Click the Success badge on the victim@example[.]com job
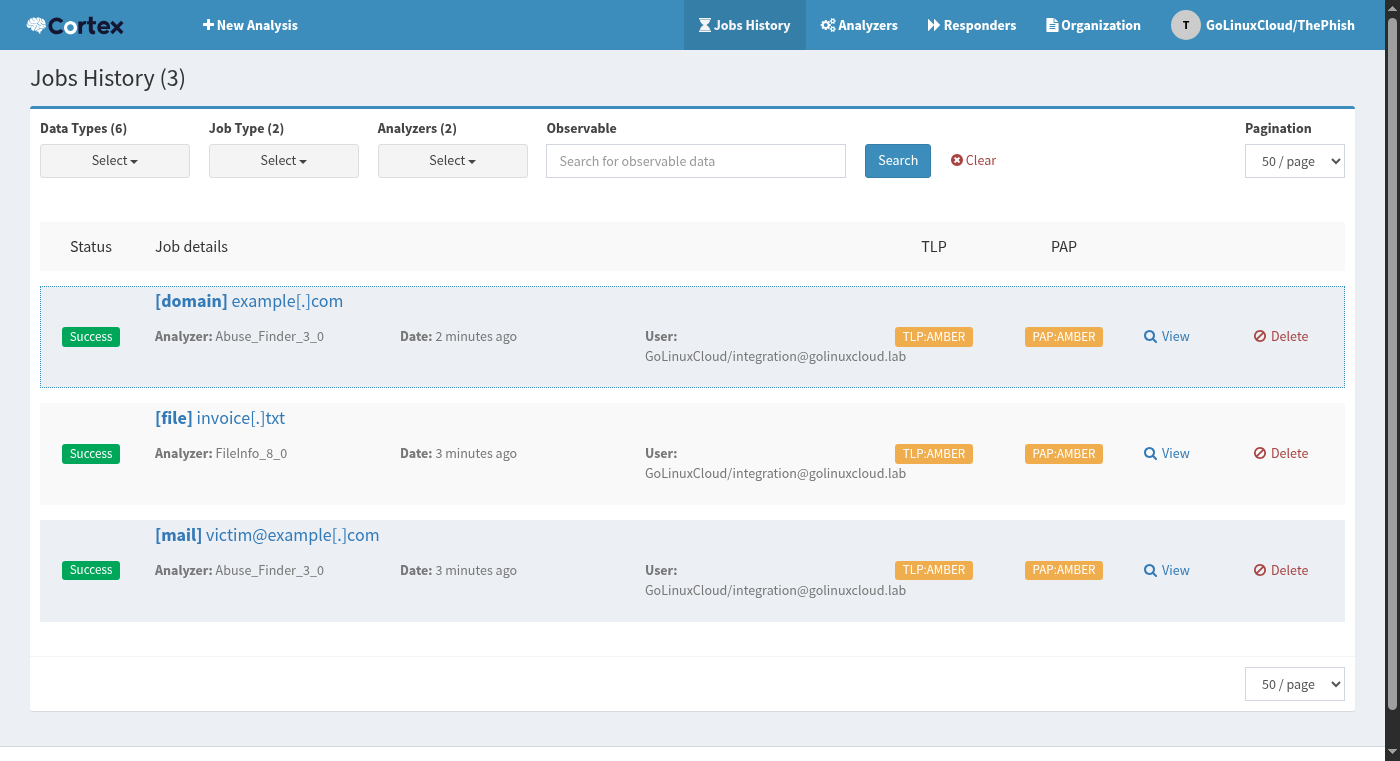This screenshot has height=761, width=1400. 91,570
